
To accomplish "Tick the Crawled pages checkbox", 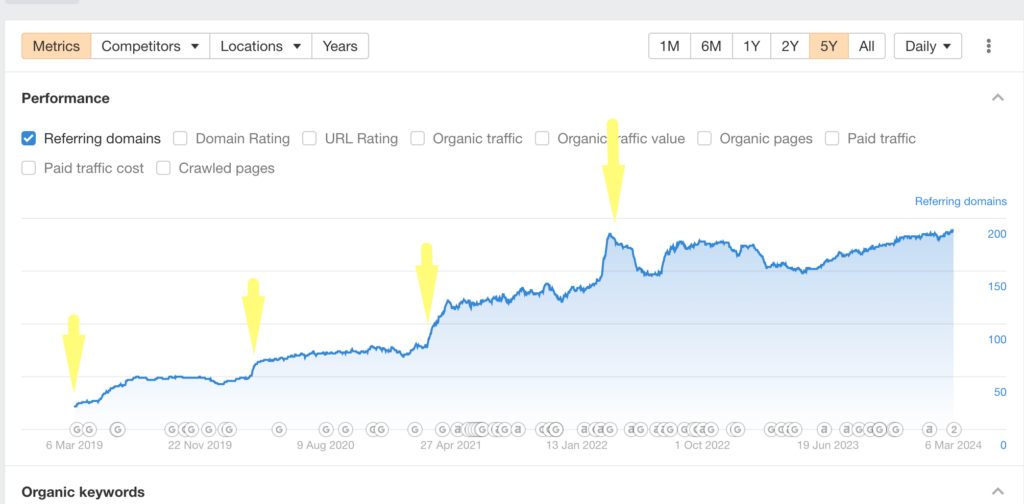I will pos(164,168).
